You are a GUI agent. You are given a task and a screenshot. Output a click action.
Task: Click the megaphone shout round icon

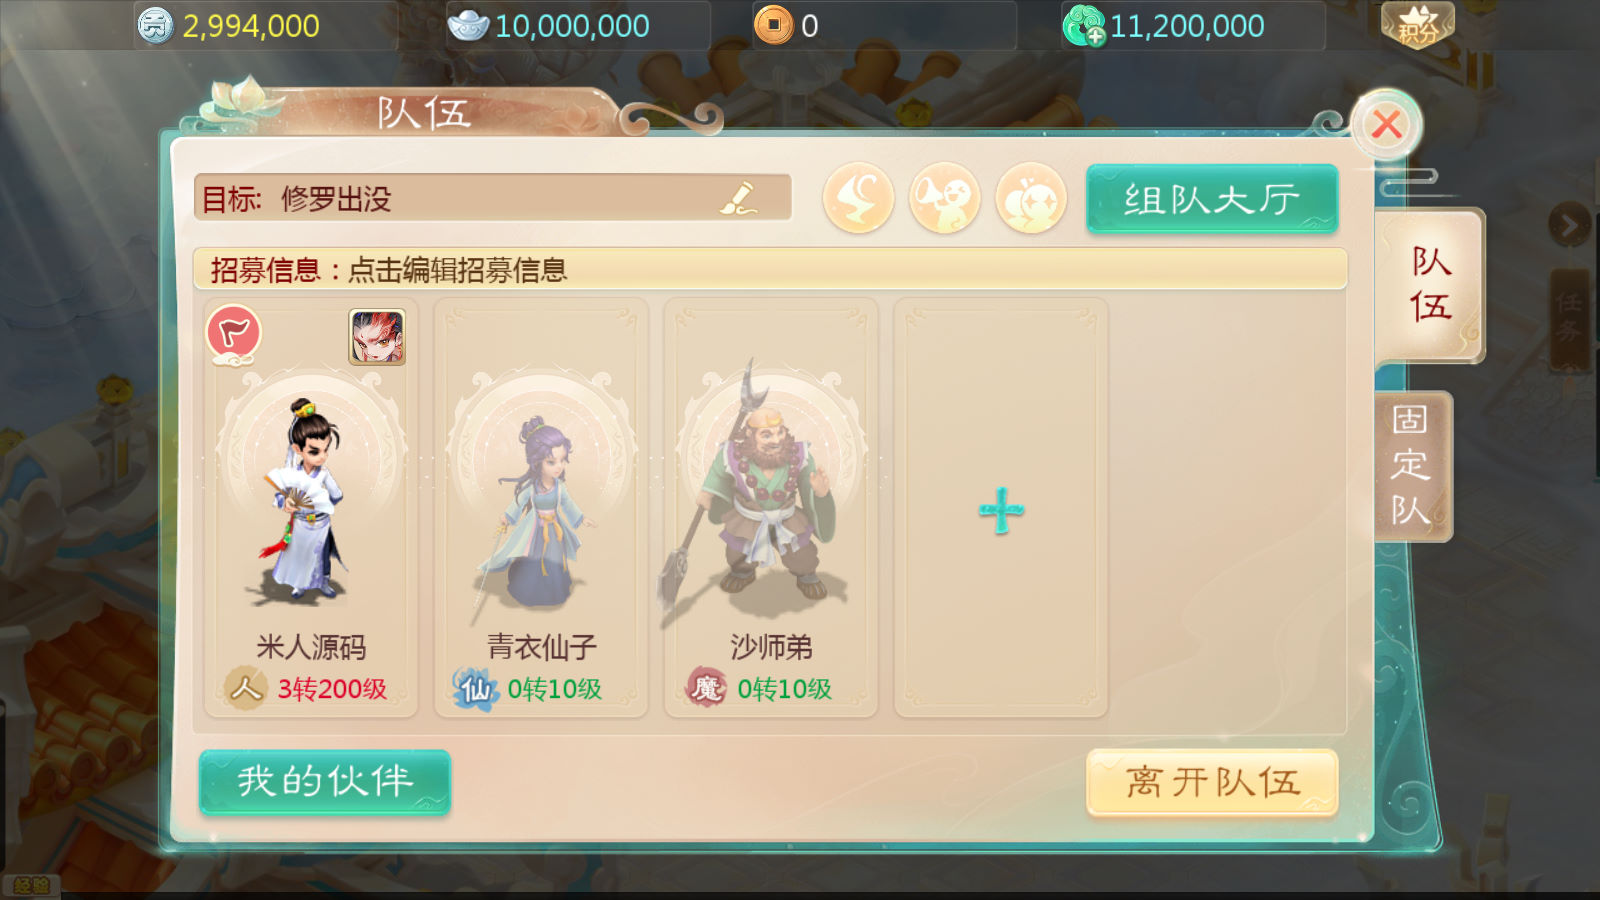click(944, 198)
